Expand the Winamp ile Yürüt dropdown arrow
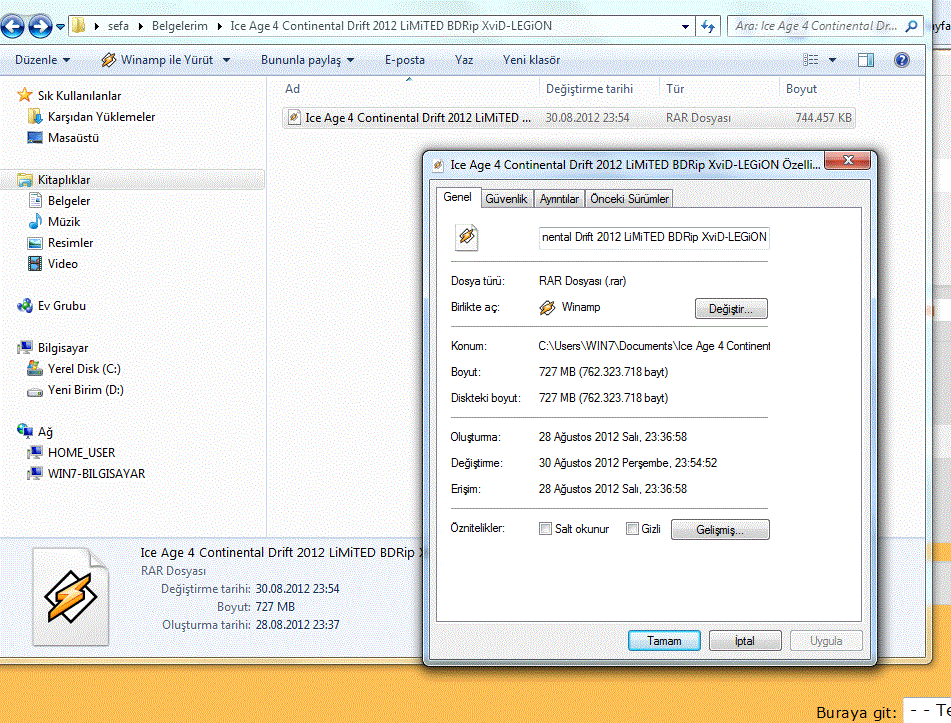Image resolution: width=951 pixels, height=723 pixels. point(226,60)
